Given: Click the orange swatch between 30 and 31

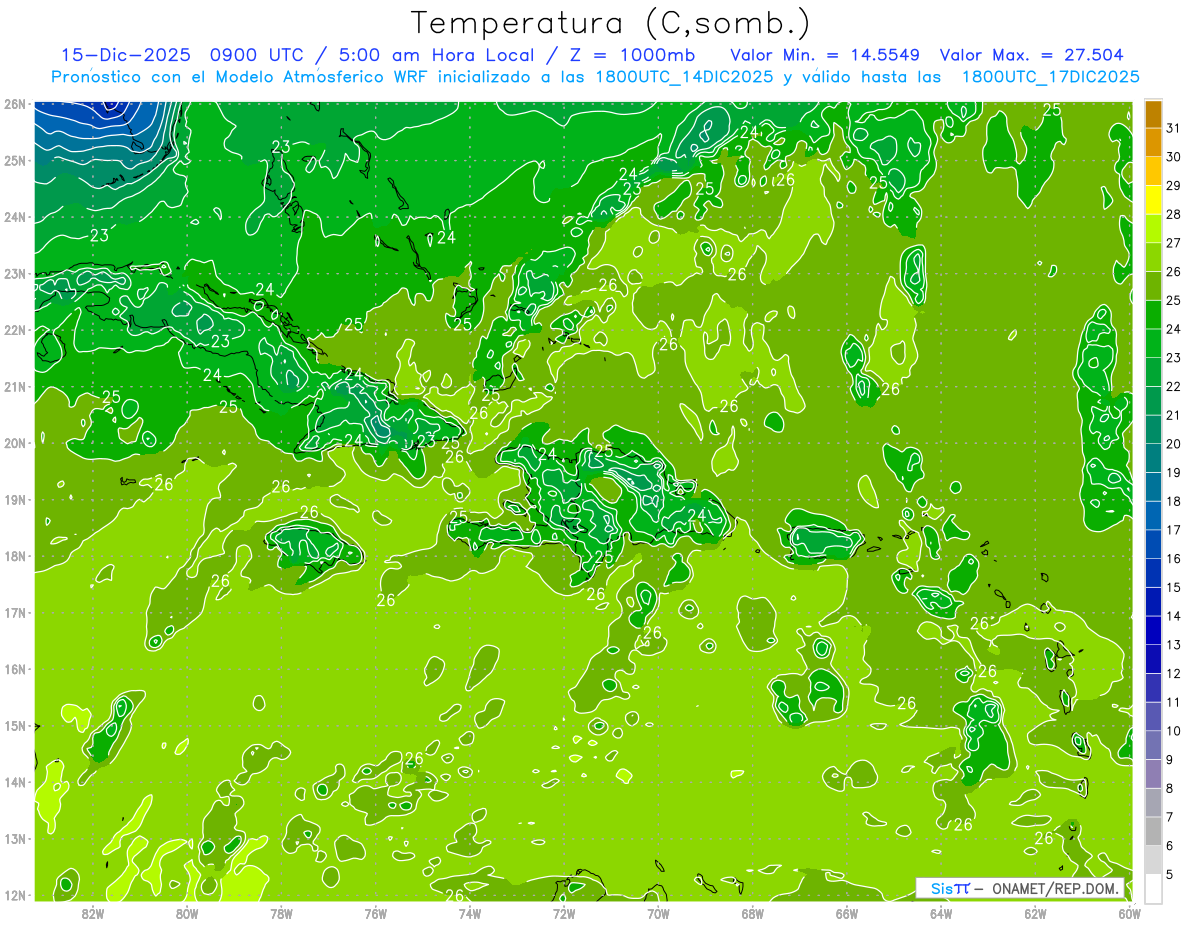Looking at the screenshot, I should [x=1153, y=143].
